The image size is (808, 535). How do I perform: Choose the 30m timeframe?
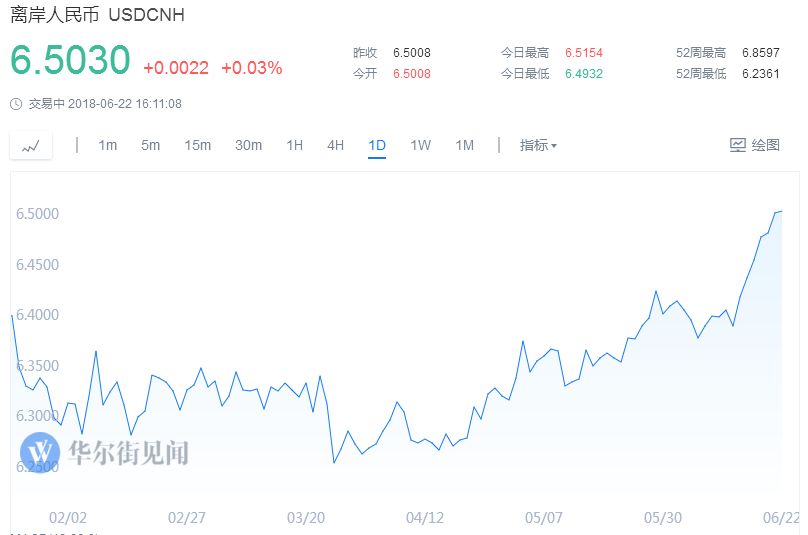(248, 145)
